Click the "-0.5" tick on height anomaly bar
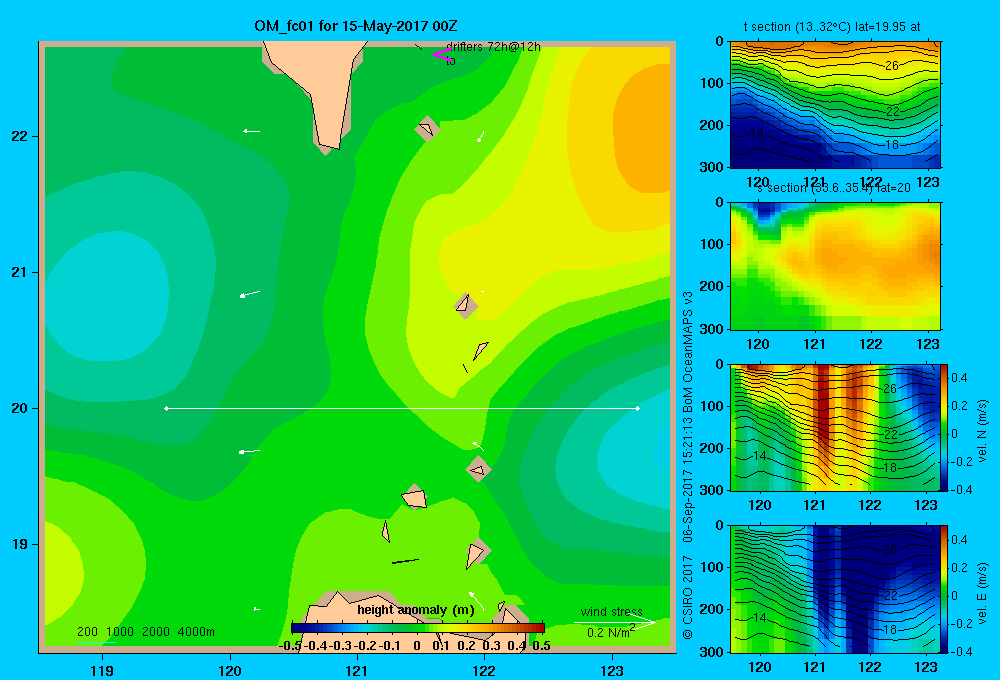Viewport: 1000px width, 680px height. click(290, 646)
